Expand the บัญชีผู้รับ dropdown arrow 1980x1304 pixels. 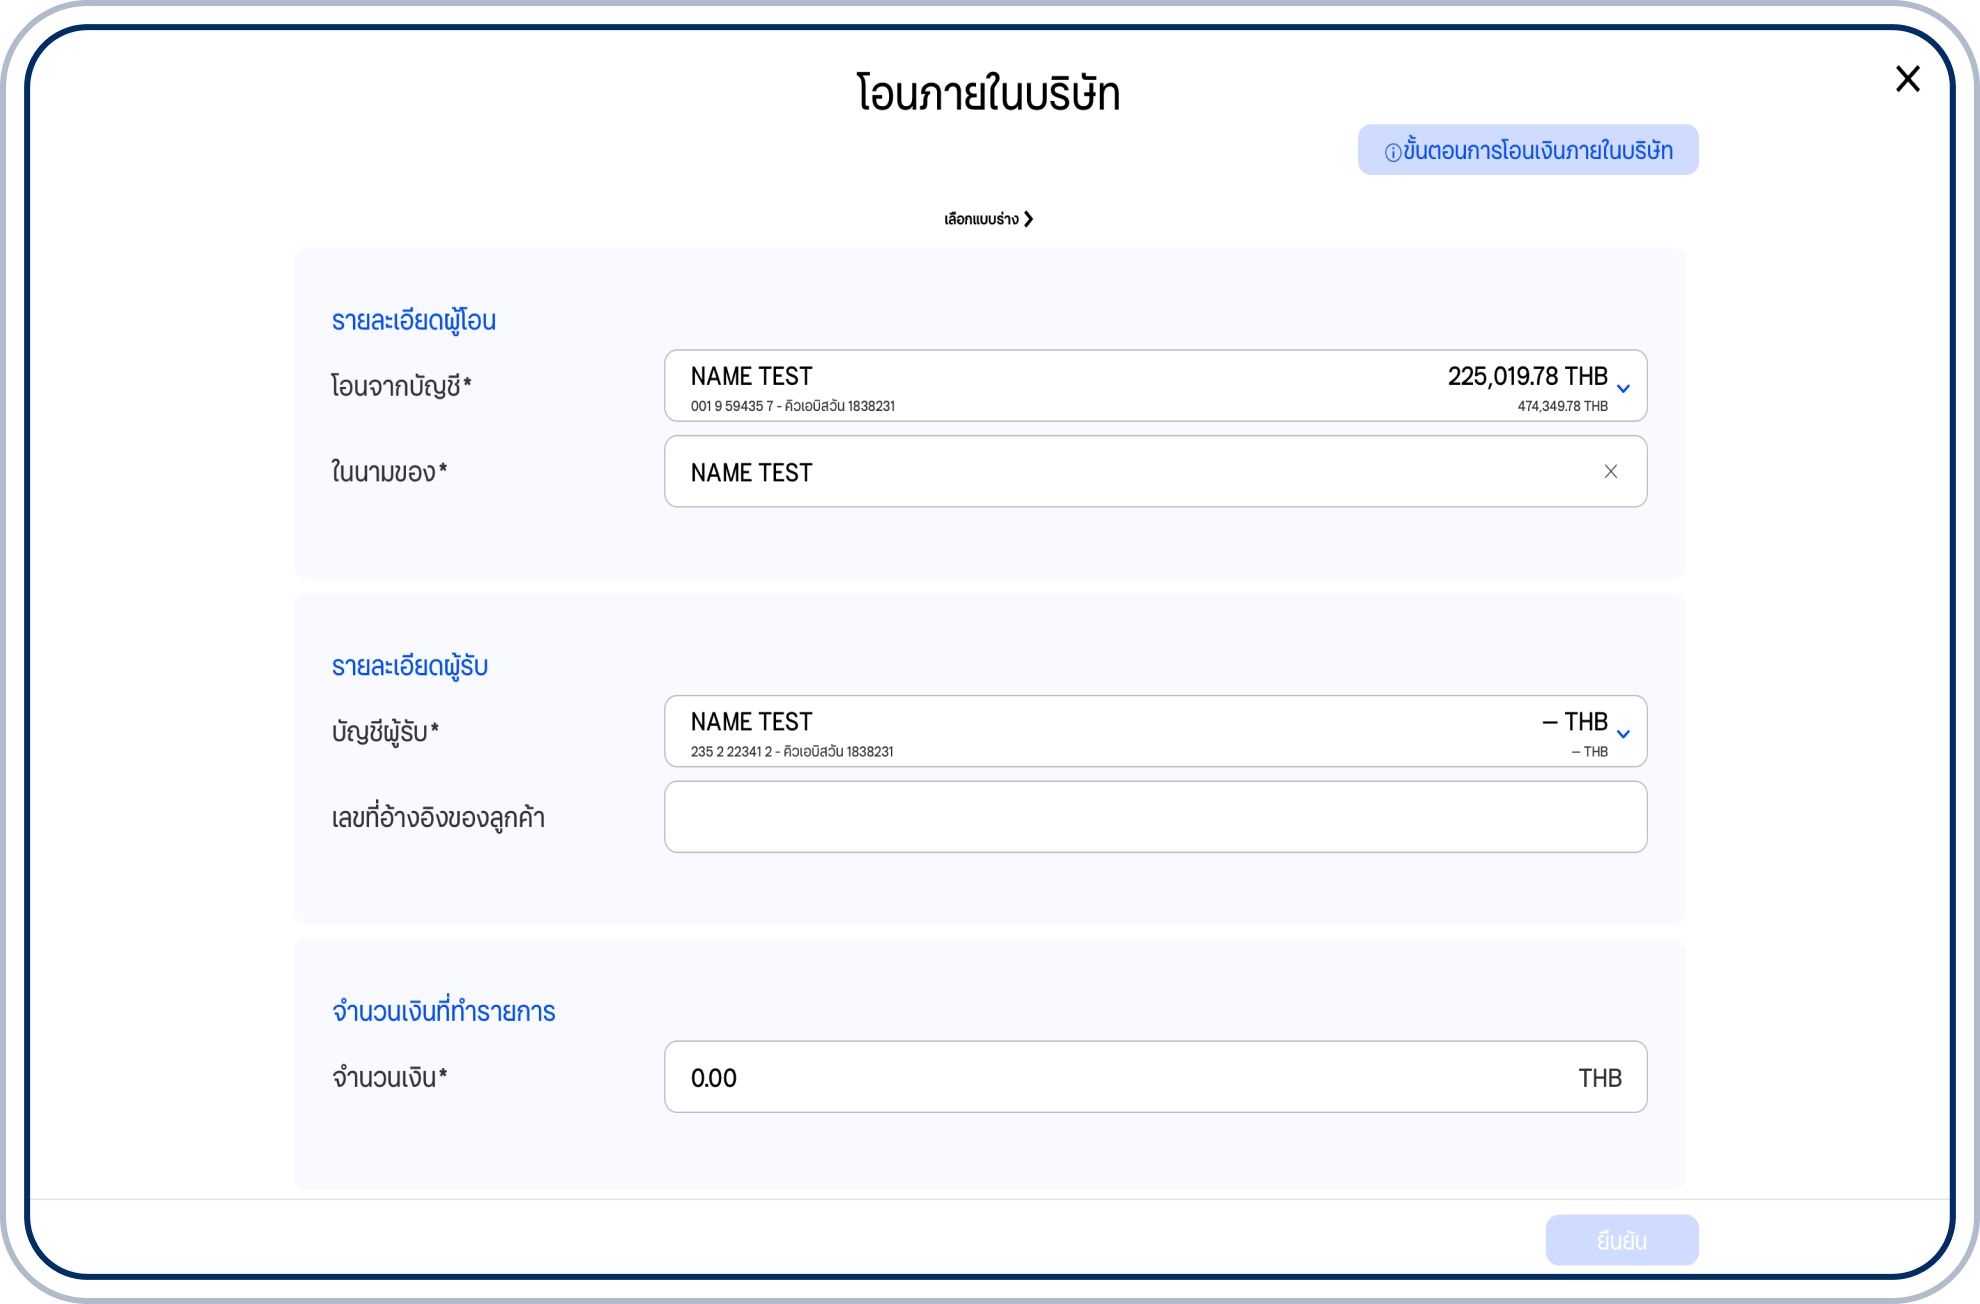(x=1623, y=733)
